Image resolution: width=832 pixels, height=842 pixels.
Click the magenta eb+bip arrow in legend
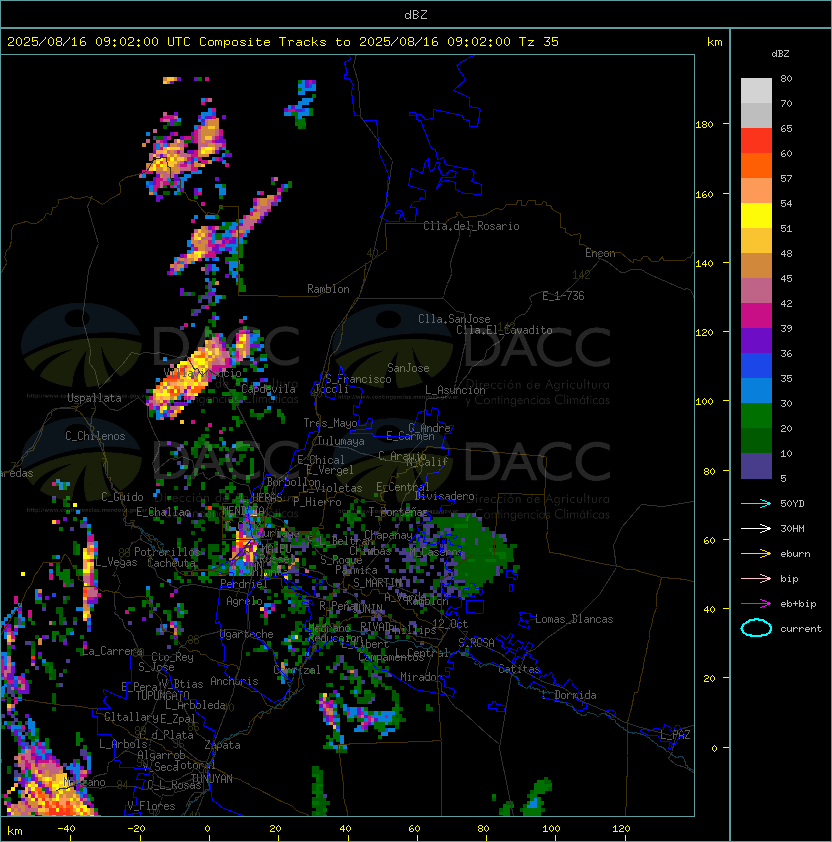[756, 604]
